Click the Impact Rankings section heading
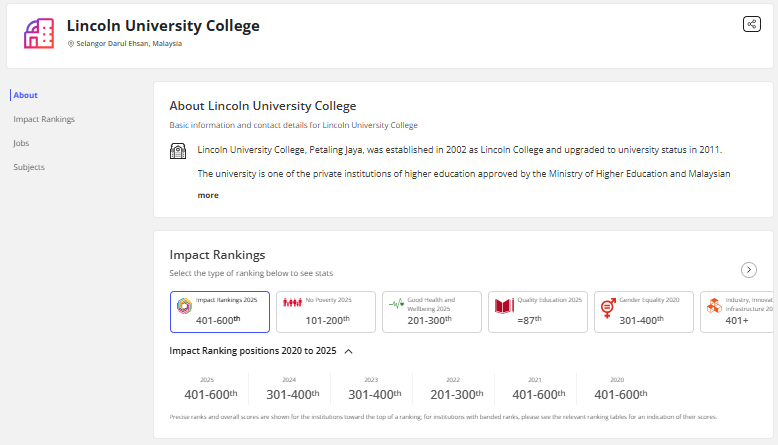The height and width of the screenshot is (445, 778). pos(217,254)
